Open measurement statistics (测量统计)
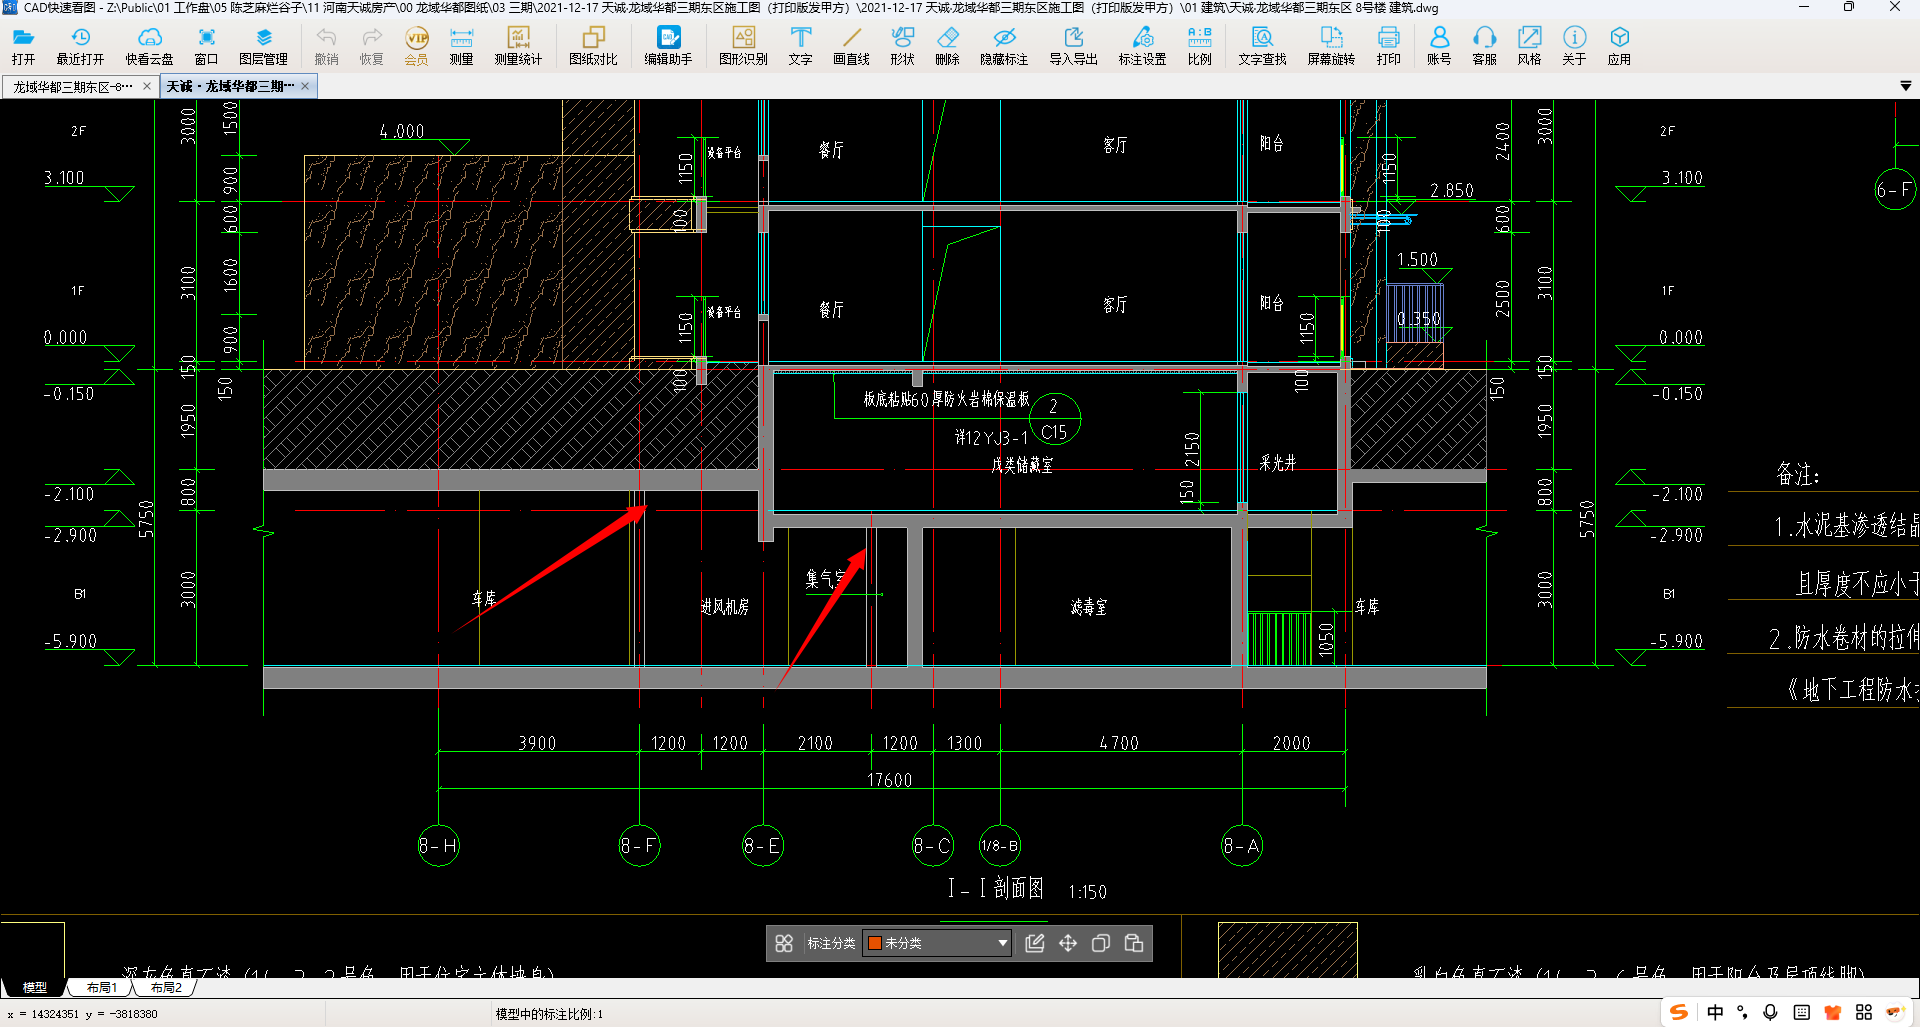 point(518,46)
